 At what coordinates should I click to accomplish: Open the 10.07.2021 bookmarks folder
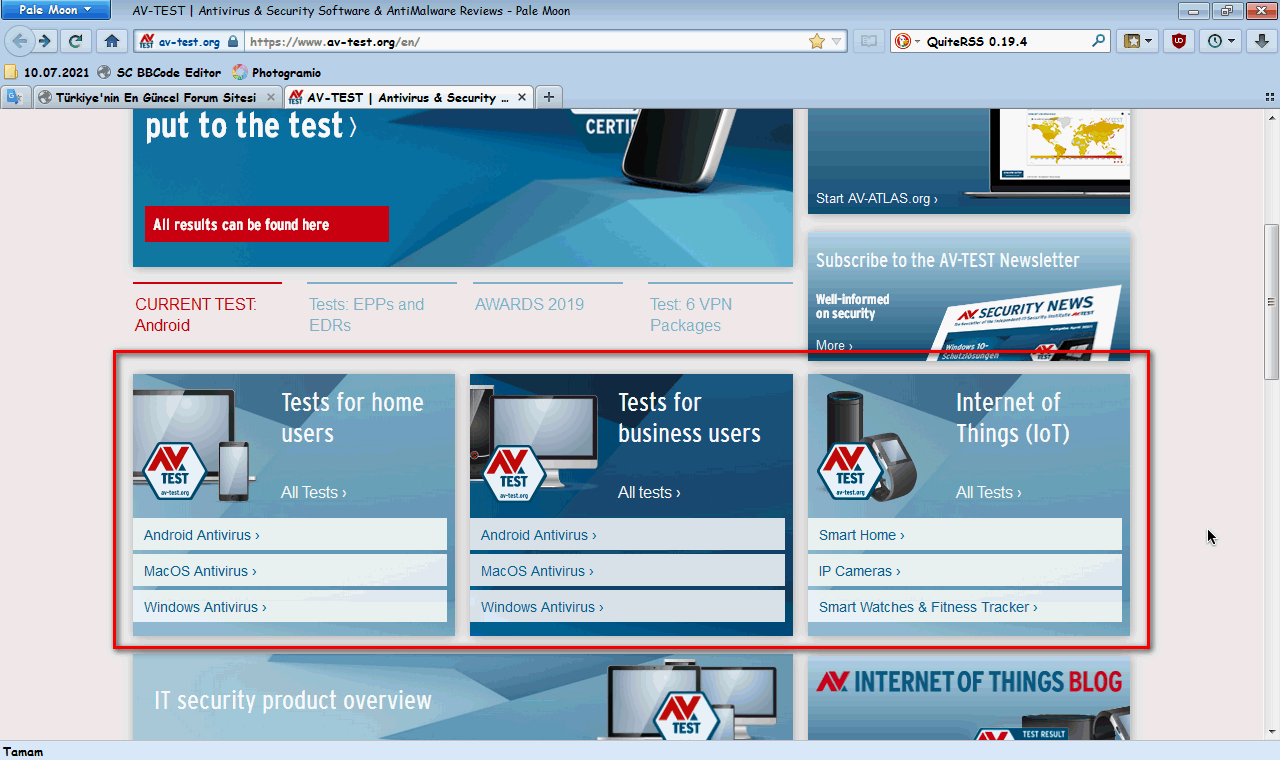point(47,72)
